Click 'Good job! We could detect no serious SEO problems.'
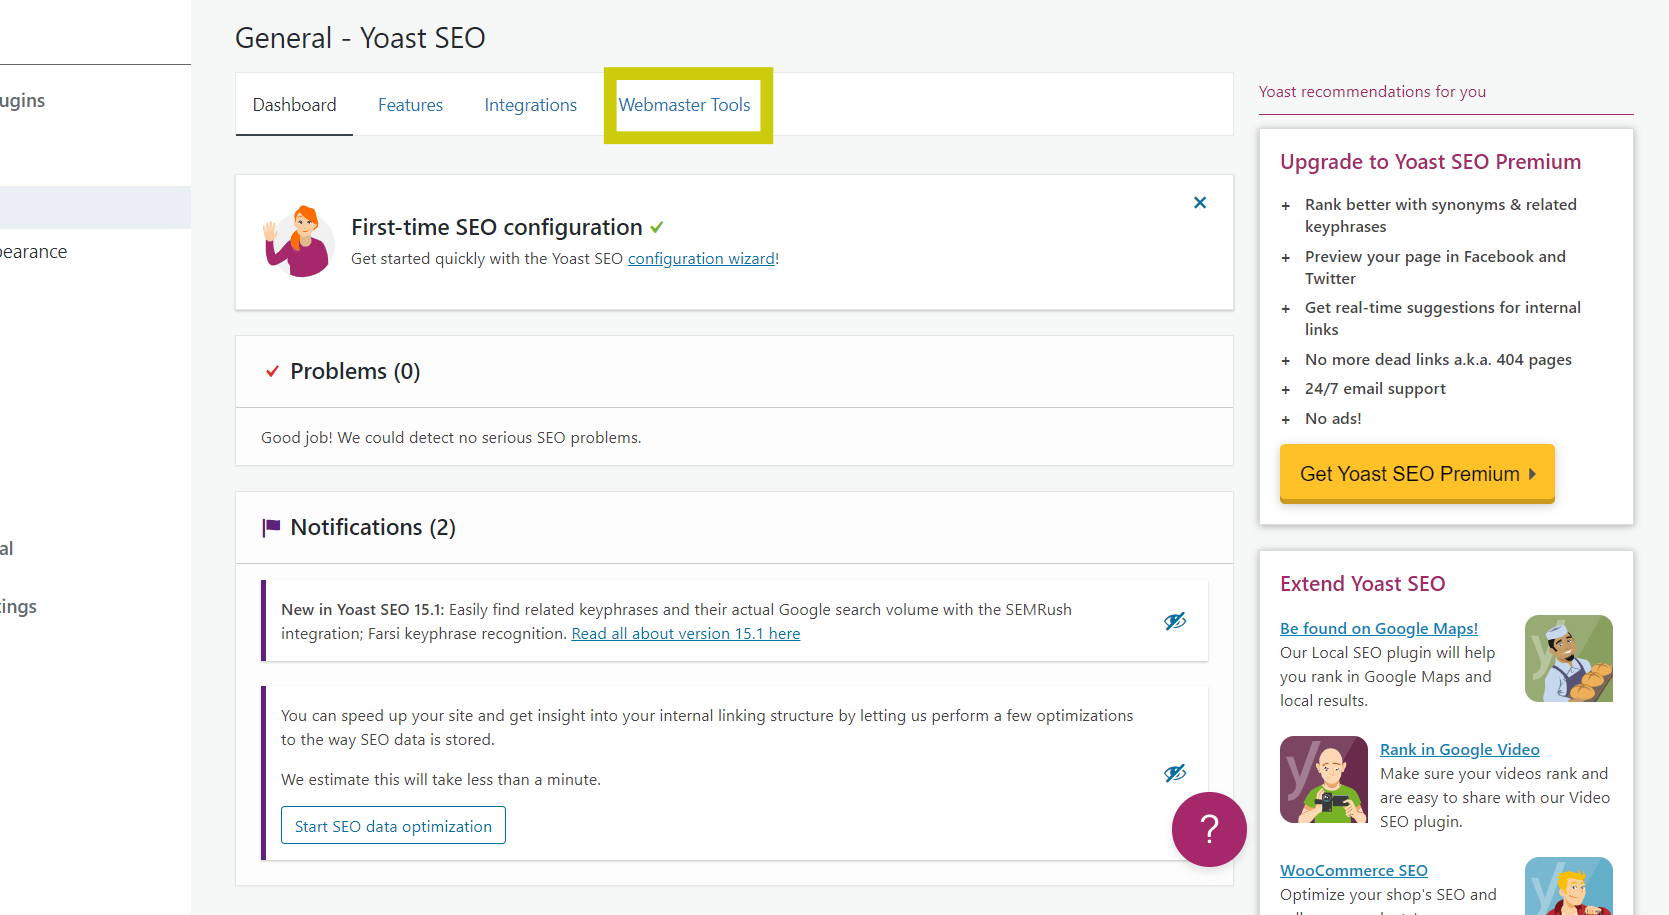 coord(451,438)
